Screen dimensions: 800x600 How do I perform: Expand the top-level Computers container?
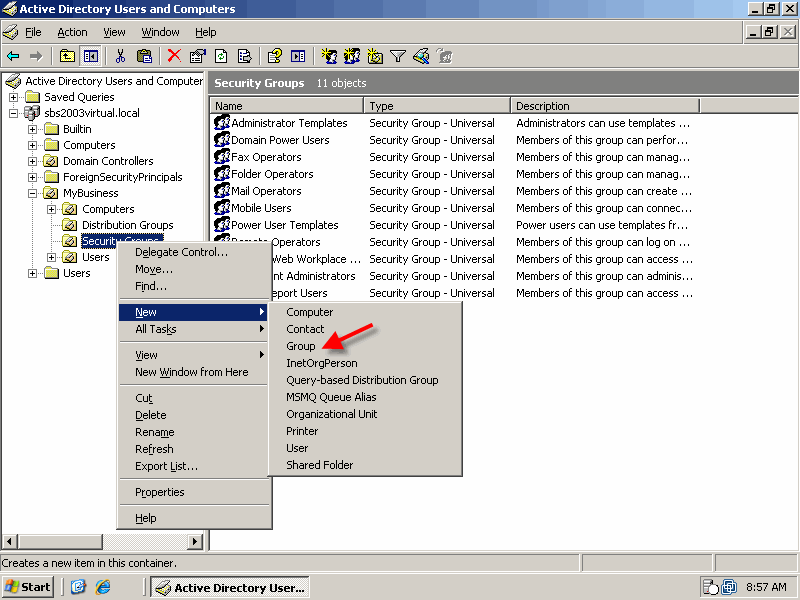click(x=33, y=145)
